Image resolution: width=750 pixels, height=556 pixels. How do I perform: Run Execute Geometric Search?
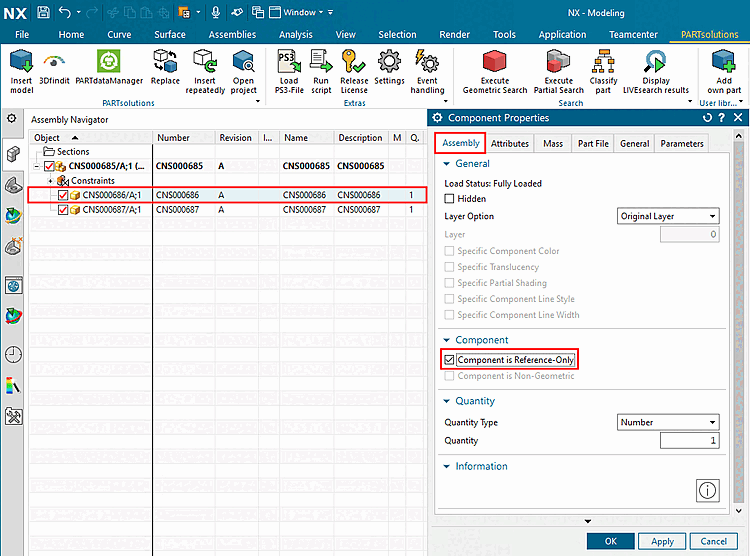[495, 62]
